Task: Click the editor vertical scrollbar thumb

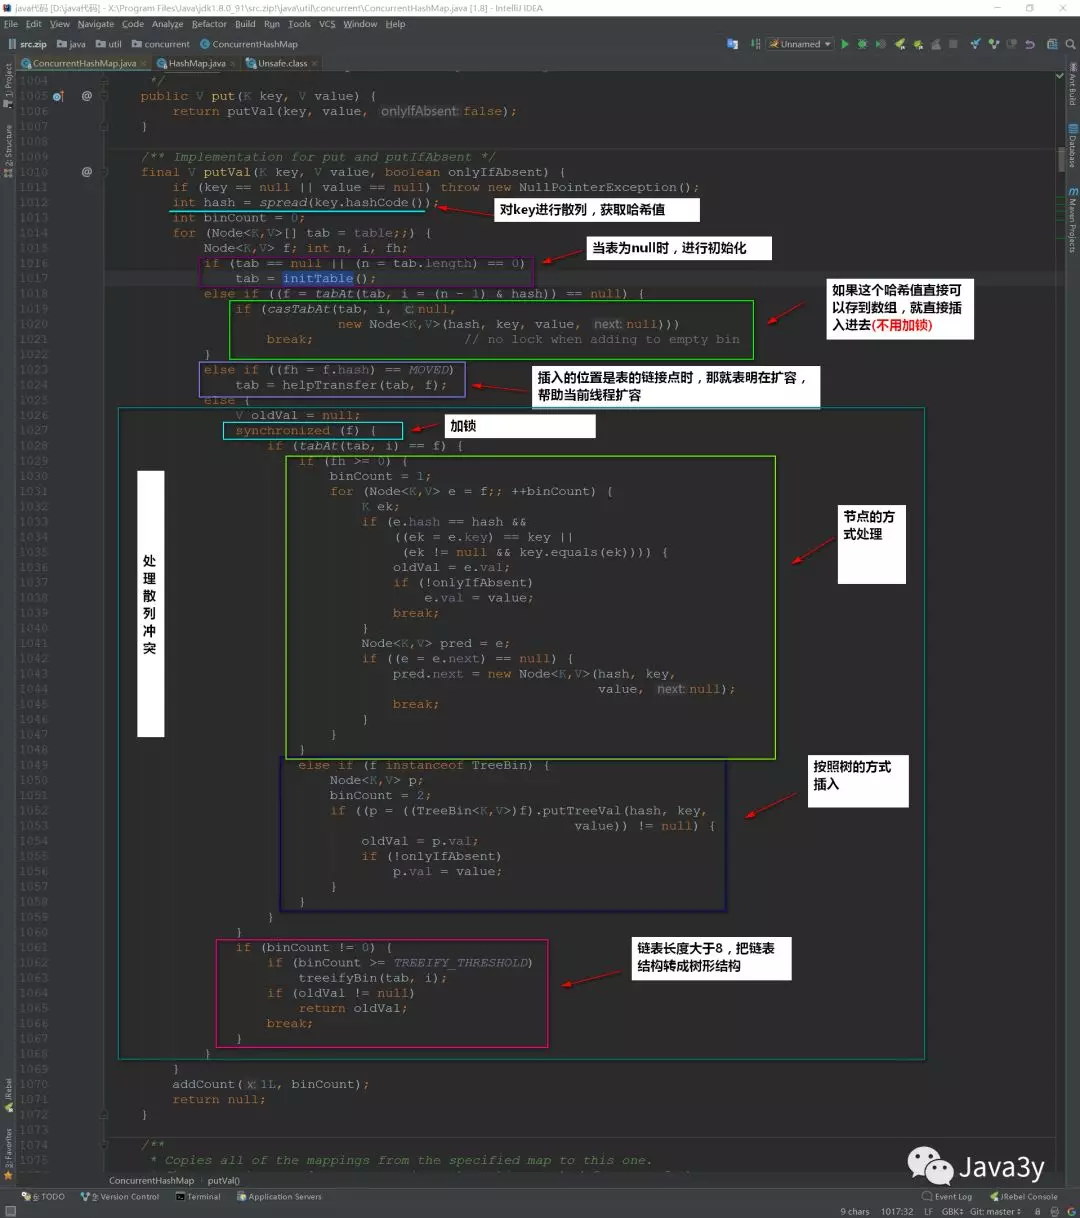Action: 1061,160
